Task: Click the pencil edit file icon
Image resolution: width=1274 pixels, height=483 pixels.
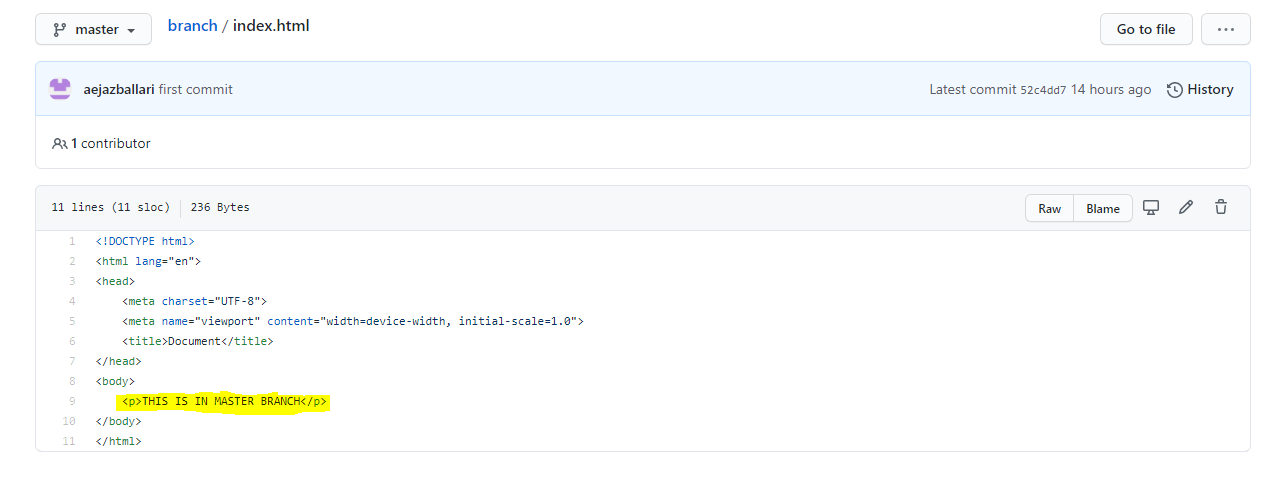Action: click(x=1186, y=207)
